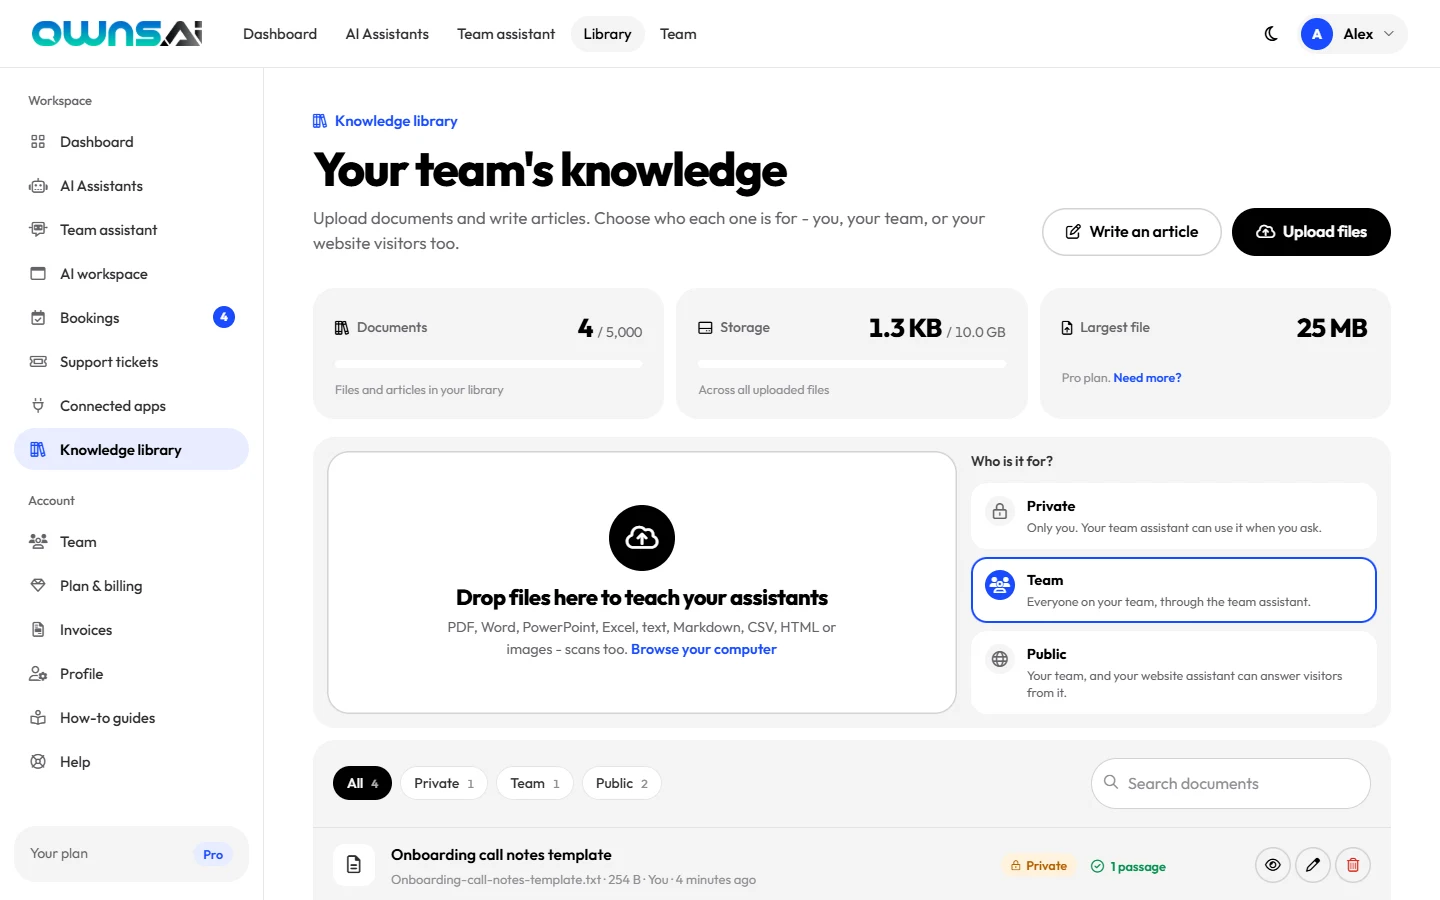Edit Onboarding call notes template with pencil icon
1440x900 pixels.
(x=1313, y=865)
